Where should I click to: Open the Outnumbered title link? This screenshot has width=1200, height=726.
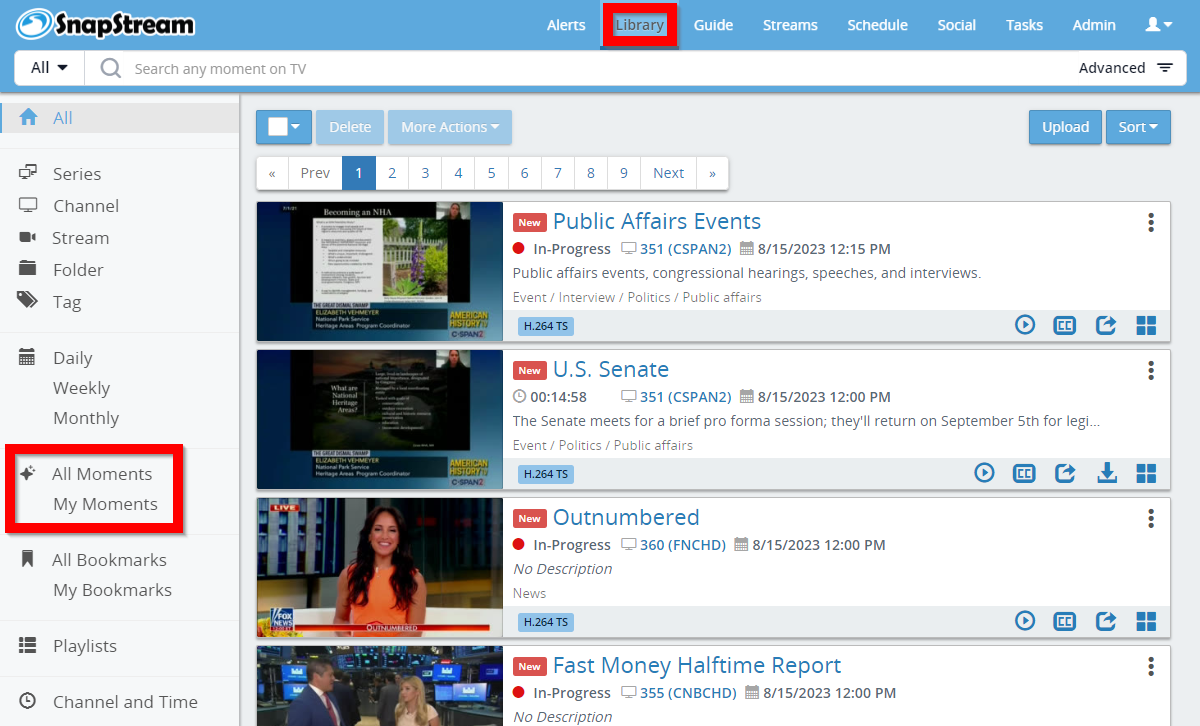point(626,518)
